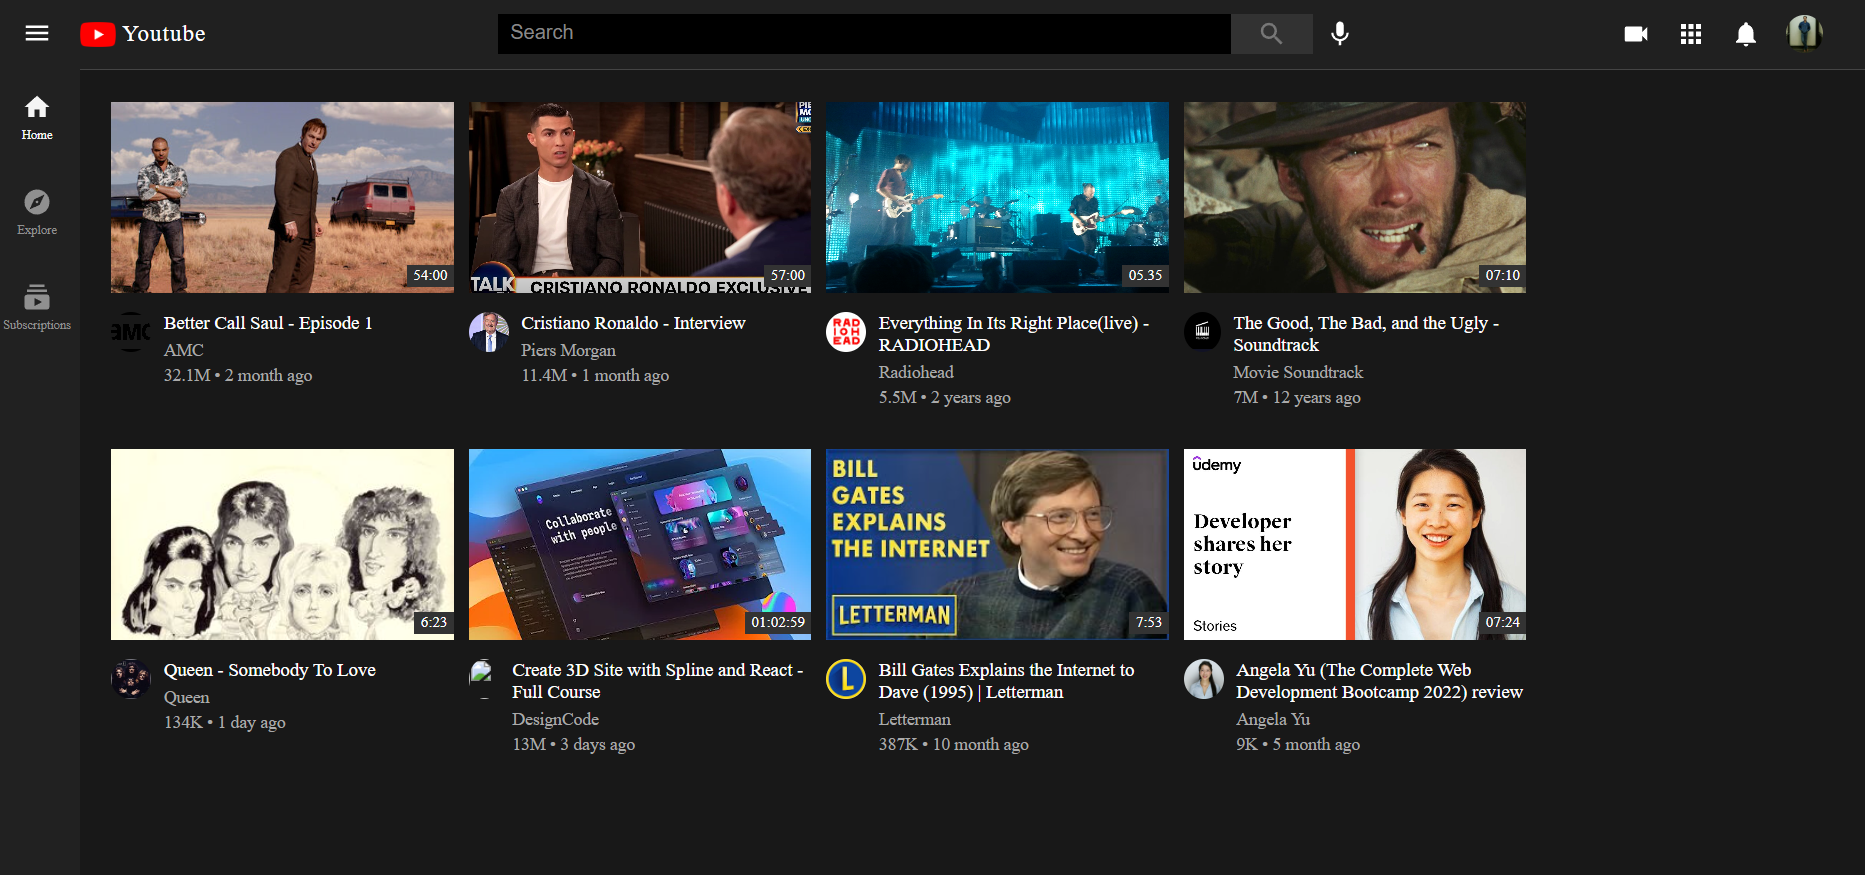Click the 07:10 duration badge
The image size is (1865, 875).
tap(1502, 275)
